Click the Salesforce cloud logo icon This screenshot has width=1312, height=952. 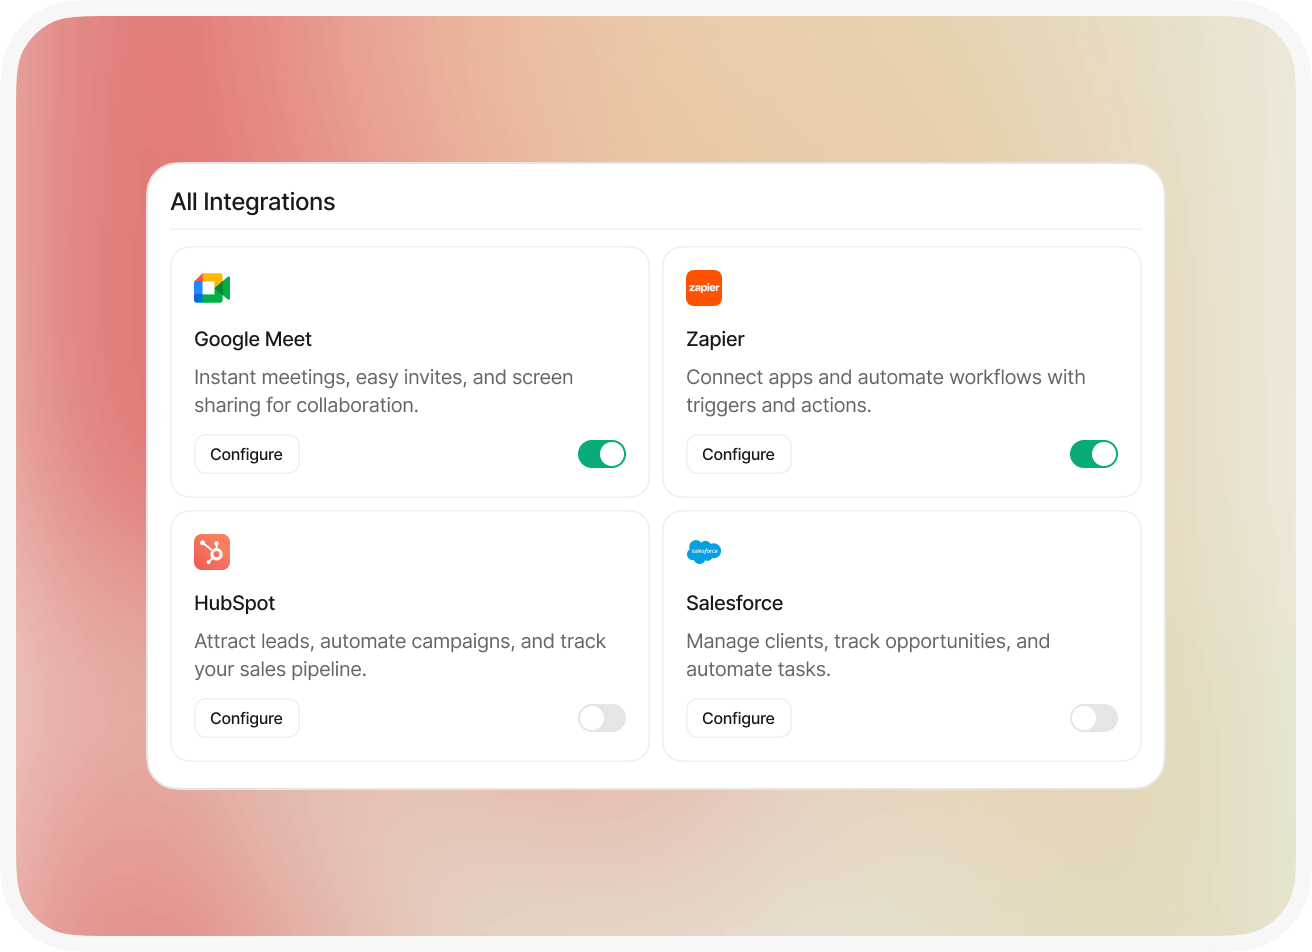pos(704,551)
